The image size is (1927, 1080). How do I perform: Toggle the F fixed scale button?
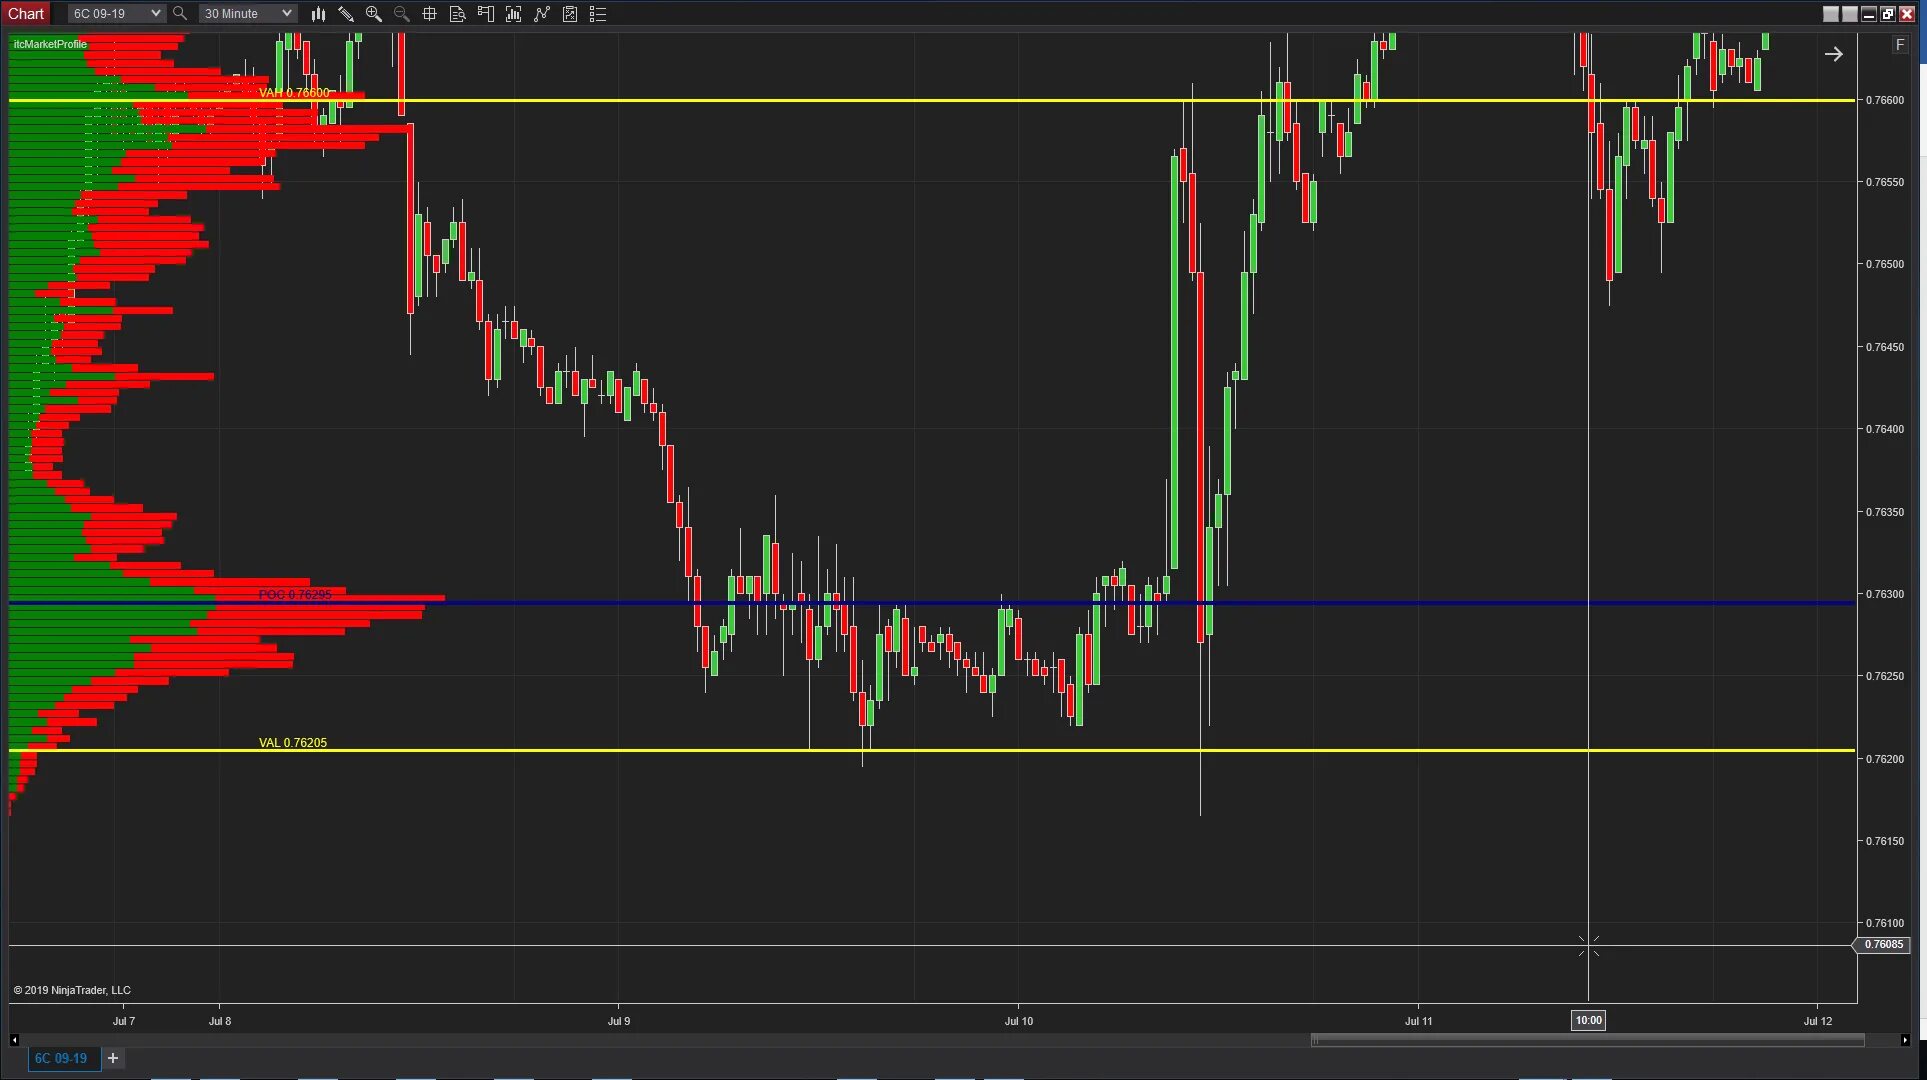[1900, 45]
